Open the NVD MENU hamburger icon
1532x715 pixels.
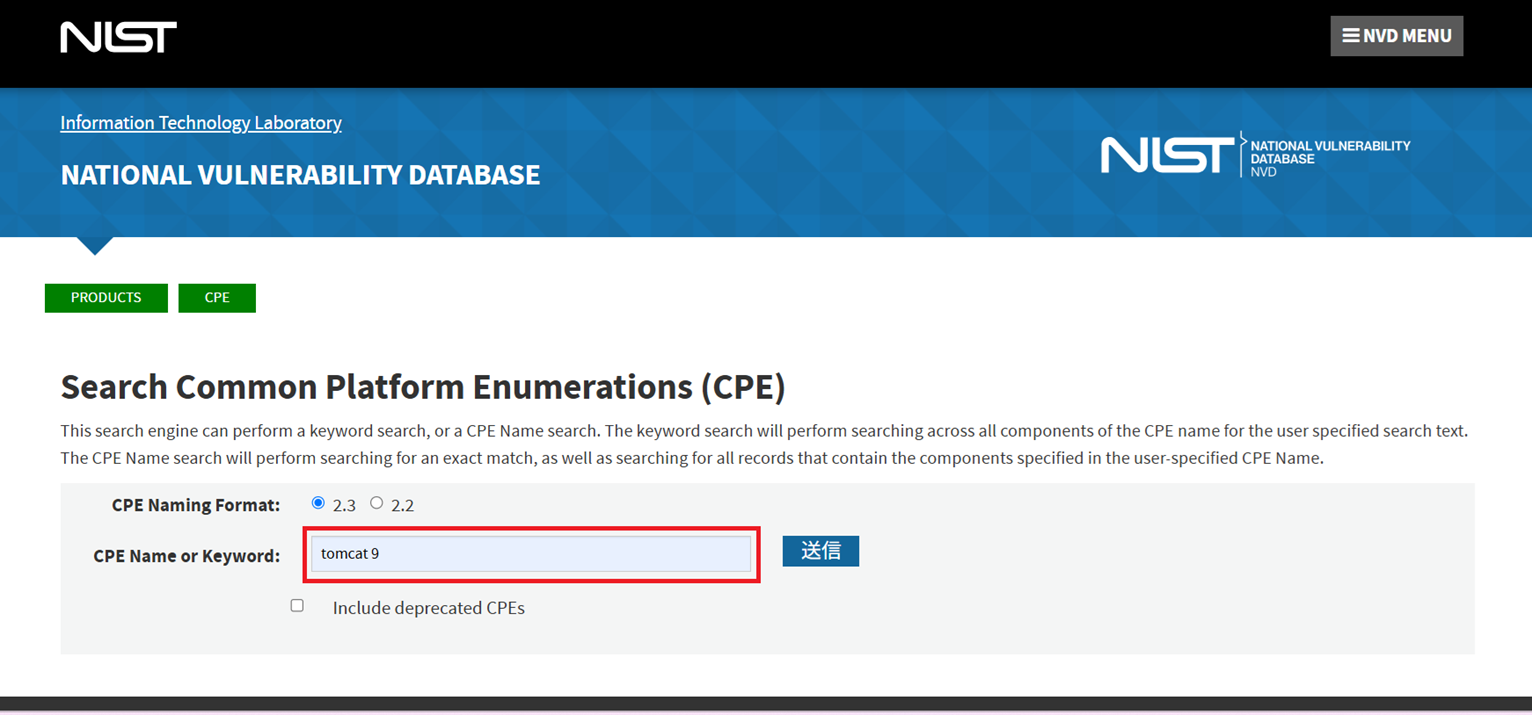1351,36
